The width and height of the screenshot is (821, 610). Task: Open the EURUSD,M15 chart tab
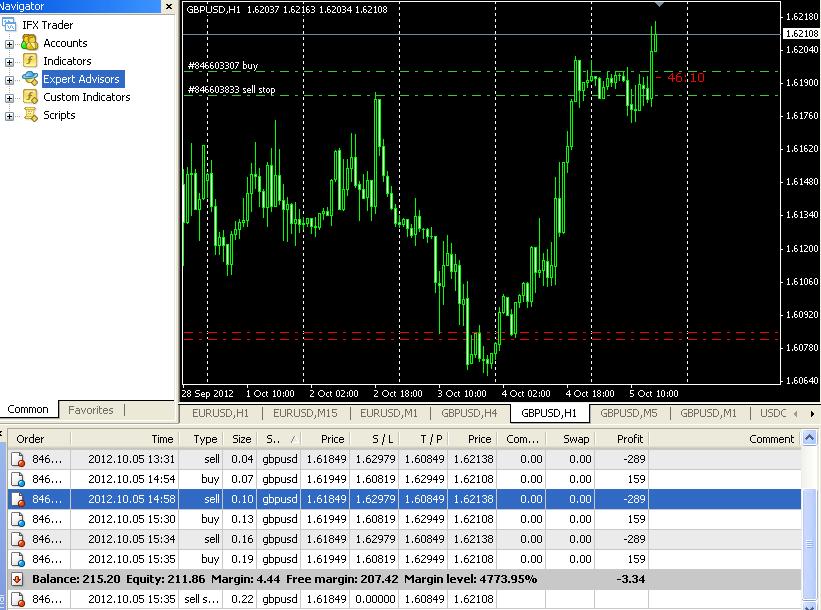click(305, 413)
